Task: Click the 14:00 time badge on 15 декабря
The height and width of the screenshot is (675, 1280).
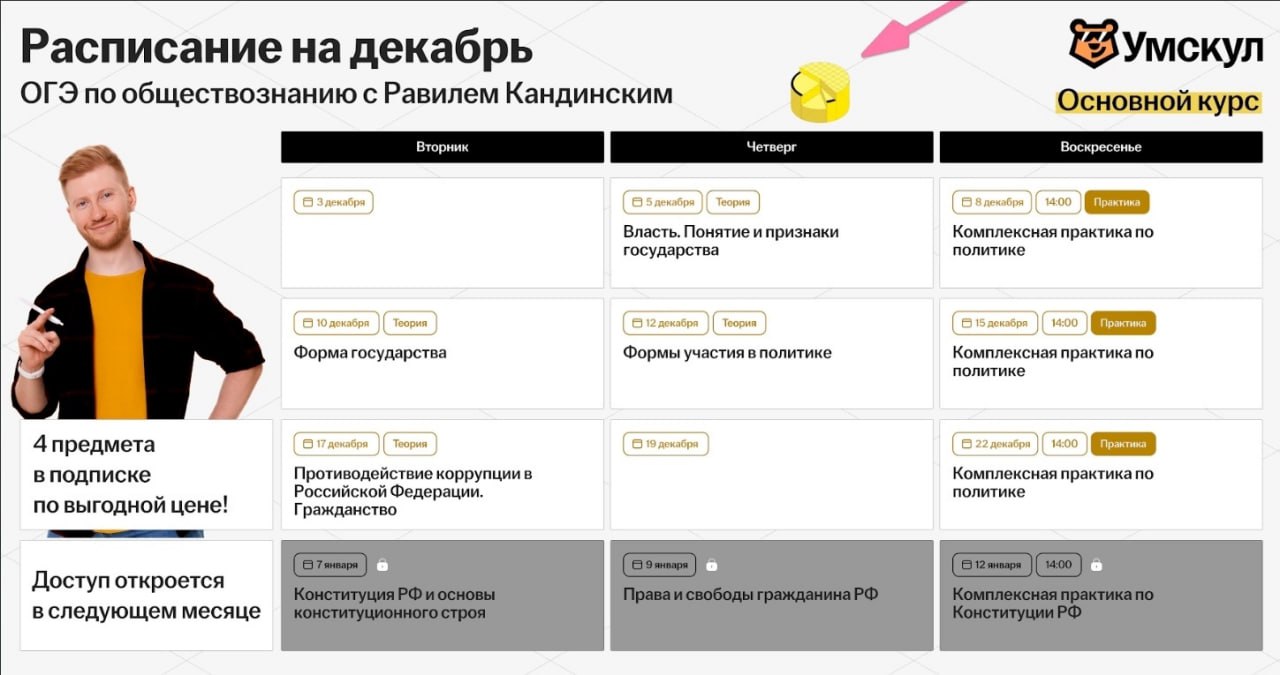Action: [1064, 323]
